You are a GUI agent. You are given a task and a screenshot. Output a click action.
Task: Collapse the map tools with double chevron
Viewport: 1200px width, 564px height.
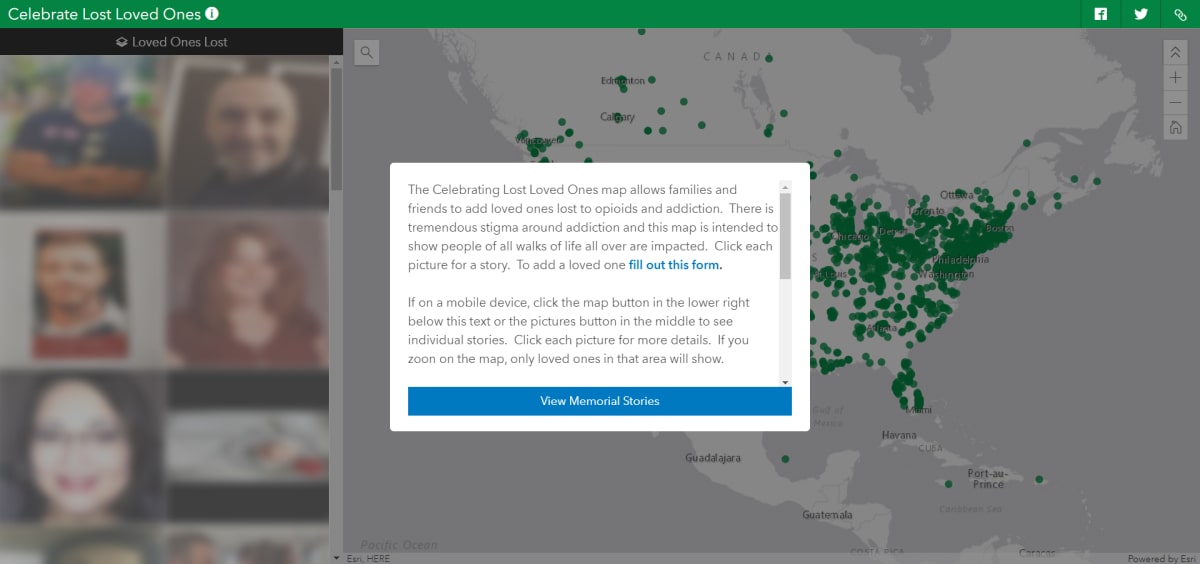[1175, 53]
